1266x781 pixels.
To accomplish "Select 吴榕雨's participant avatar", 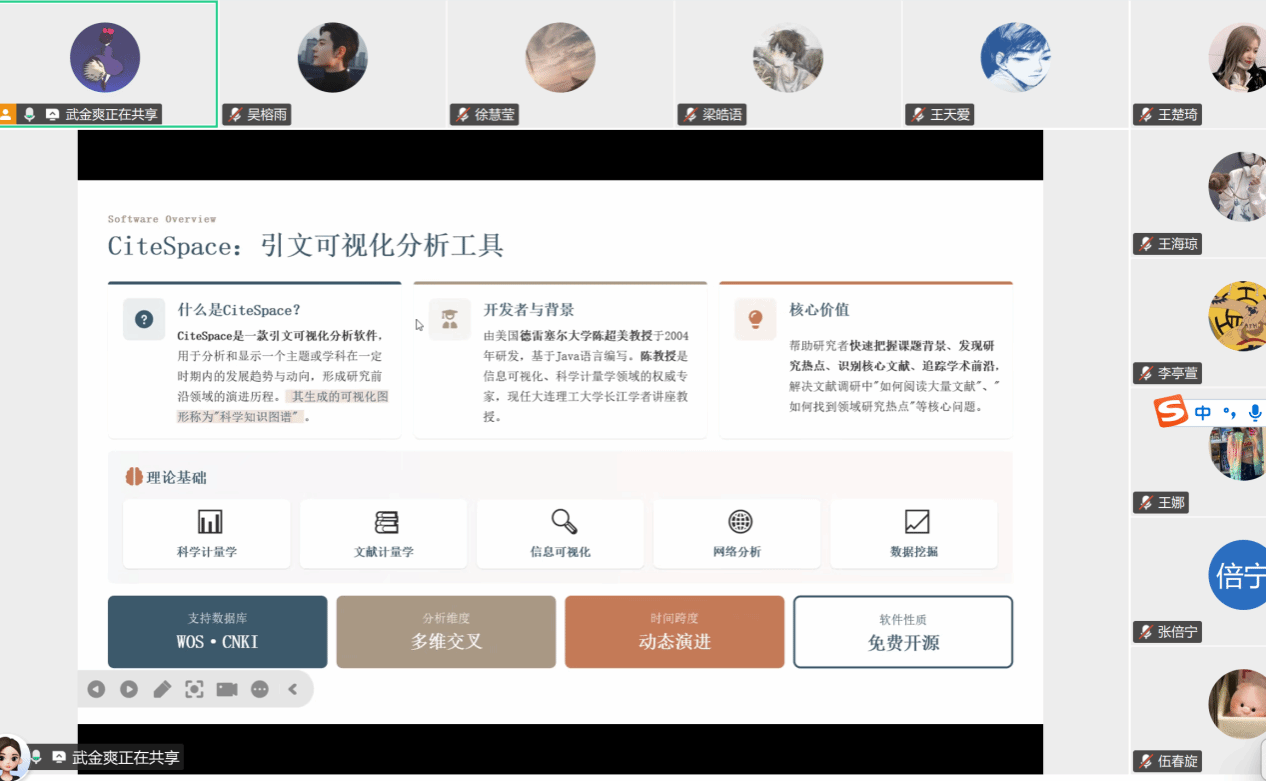I will click(332, 58).
